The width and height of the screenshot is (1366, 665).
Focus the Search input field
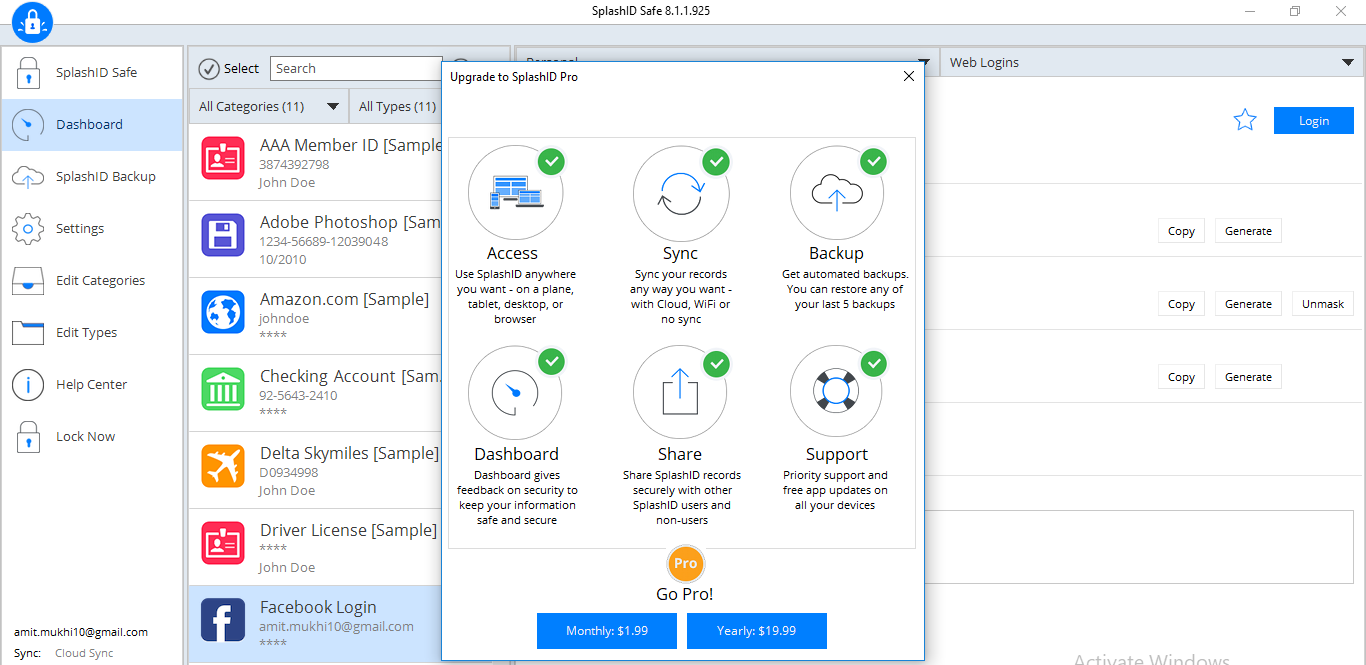coord(356,68)
